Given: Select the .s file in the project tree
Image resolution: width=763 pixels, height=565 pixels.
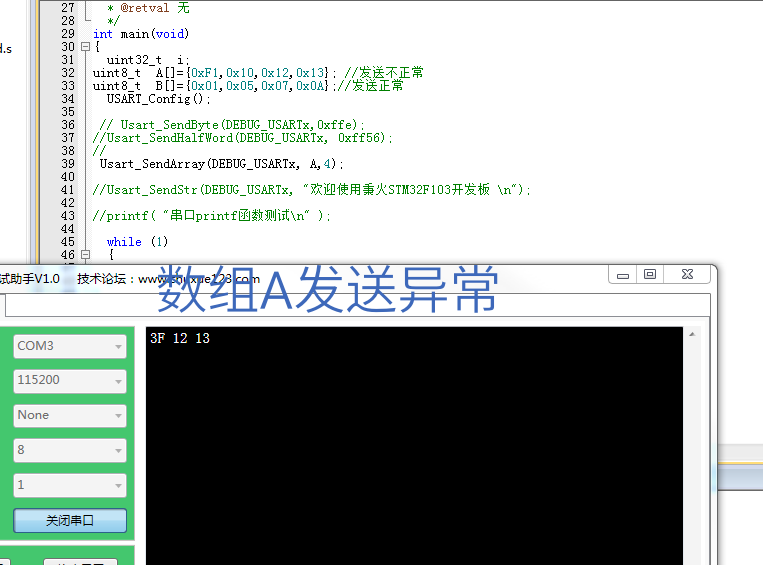Looking at the screenshot, I should coord(6,48).
